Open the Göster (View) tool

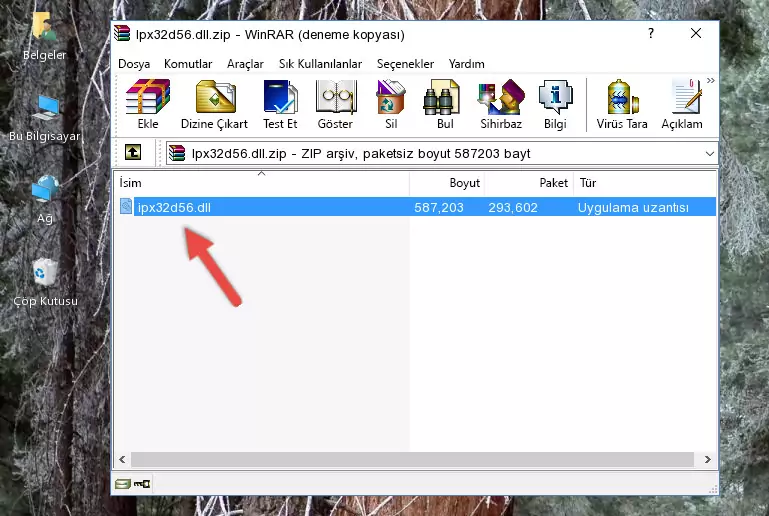pyautogui.click(x=335, y=104)
